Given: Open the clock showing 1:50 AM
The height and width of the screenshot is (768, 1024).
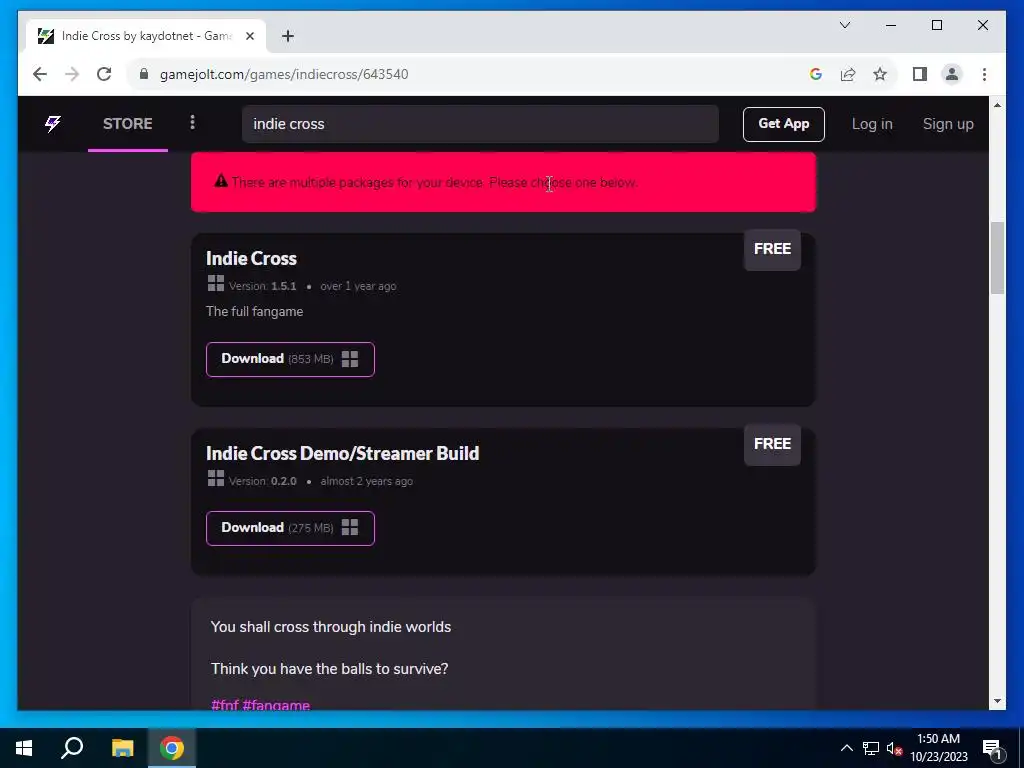Looking at the screenshot, I should (x=939, y=748).
